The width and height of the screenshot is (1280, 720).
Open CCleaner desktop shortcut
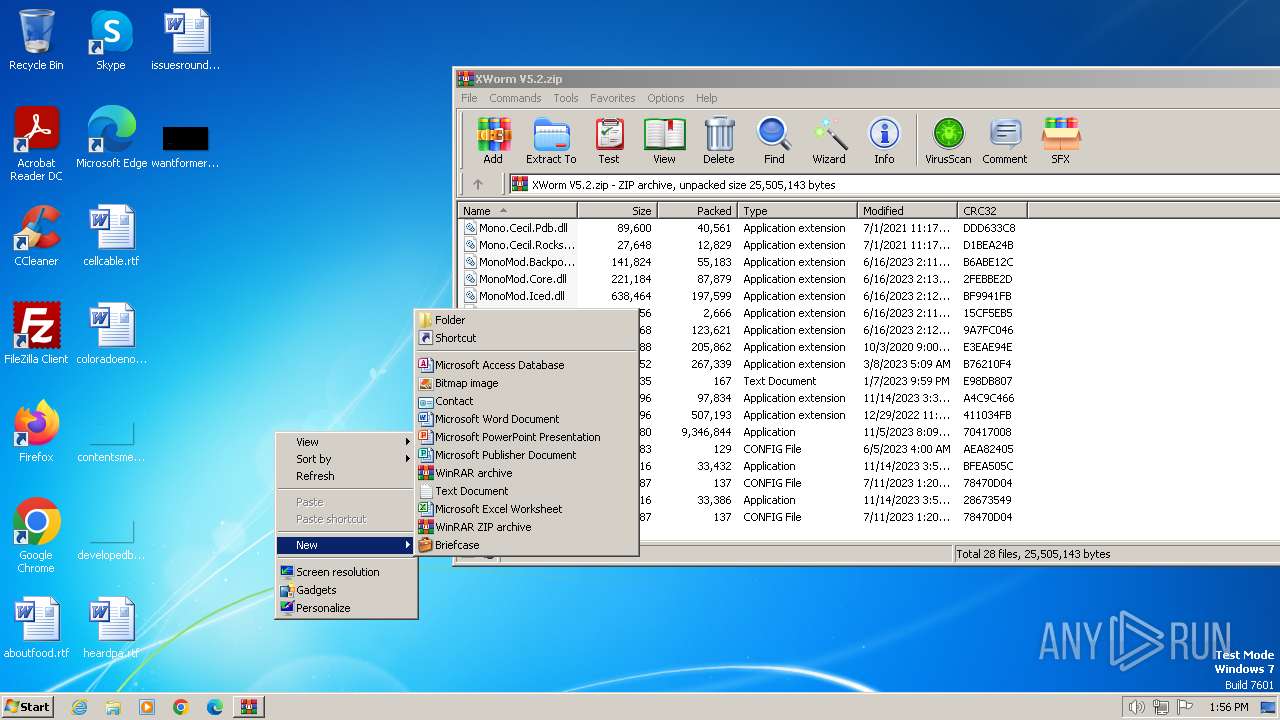(36, 236)
